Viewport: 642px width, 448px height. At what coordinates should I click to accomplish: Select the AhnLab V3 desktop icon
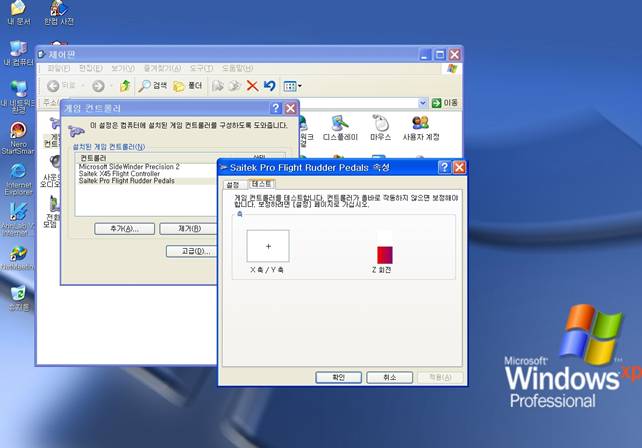point(18,220)
